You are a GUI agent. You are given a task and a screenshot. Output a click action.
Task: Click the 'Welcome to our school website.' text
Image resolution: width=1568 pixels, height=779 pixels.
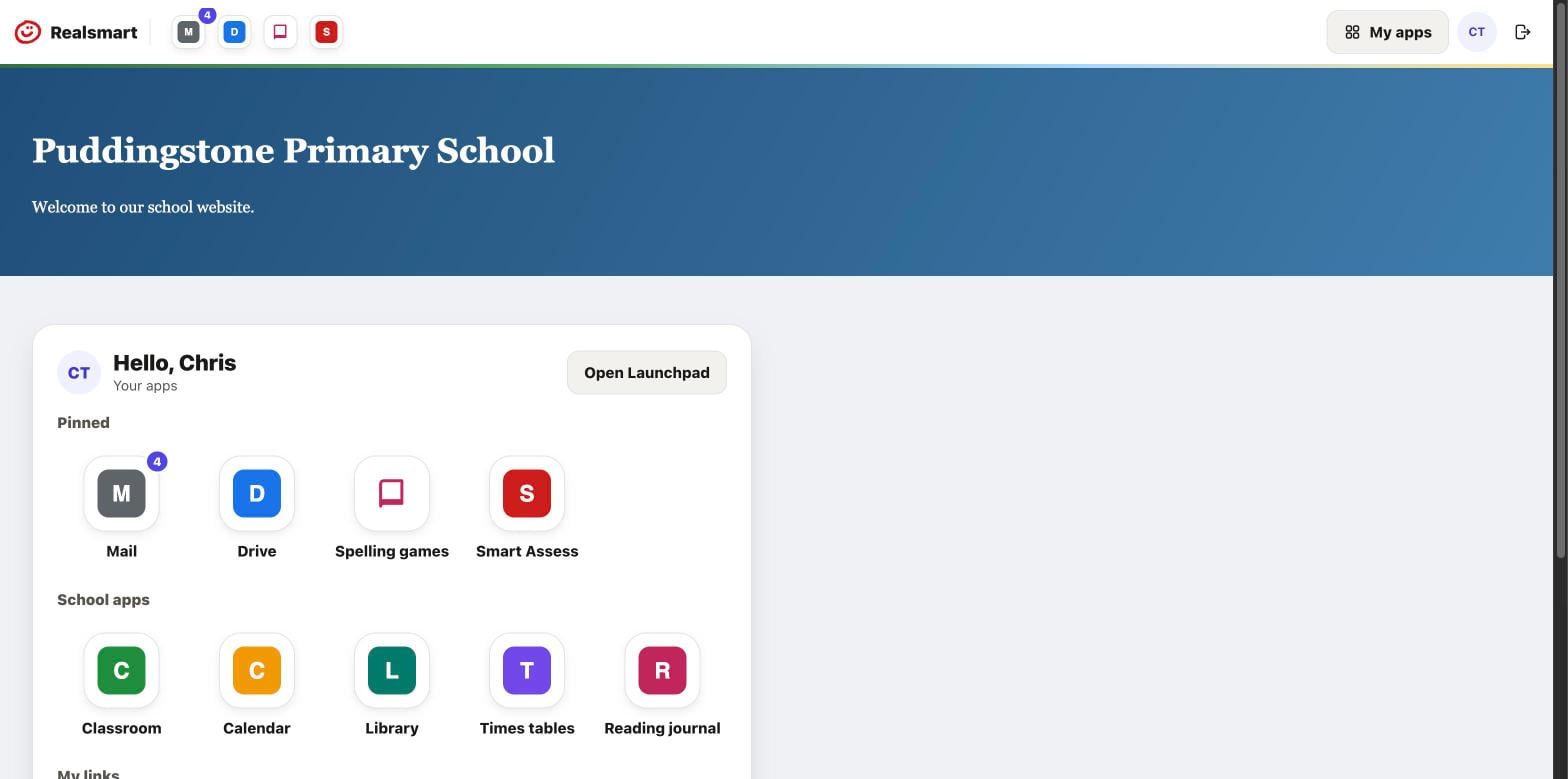(x=143, y=207)
